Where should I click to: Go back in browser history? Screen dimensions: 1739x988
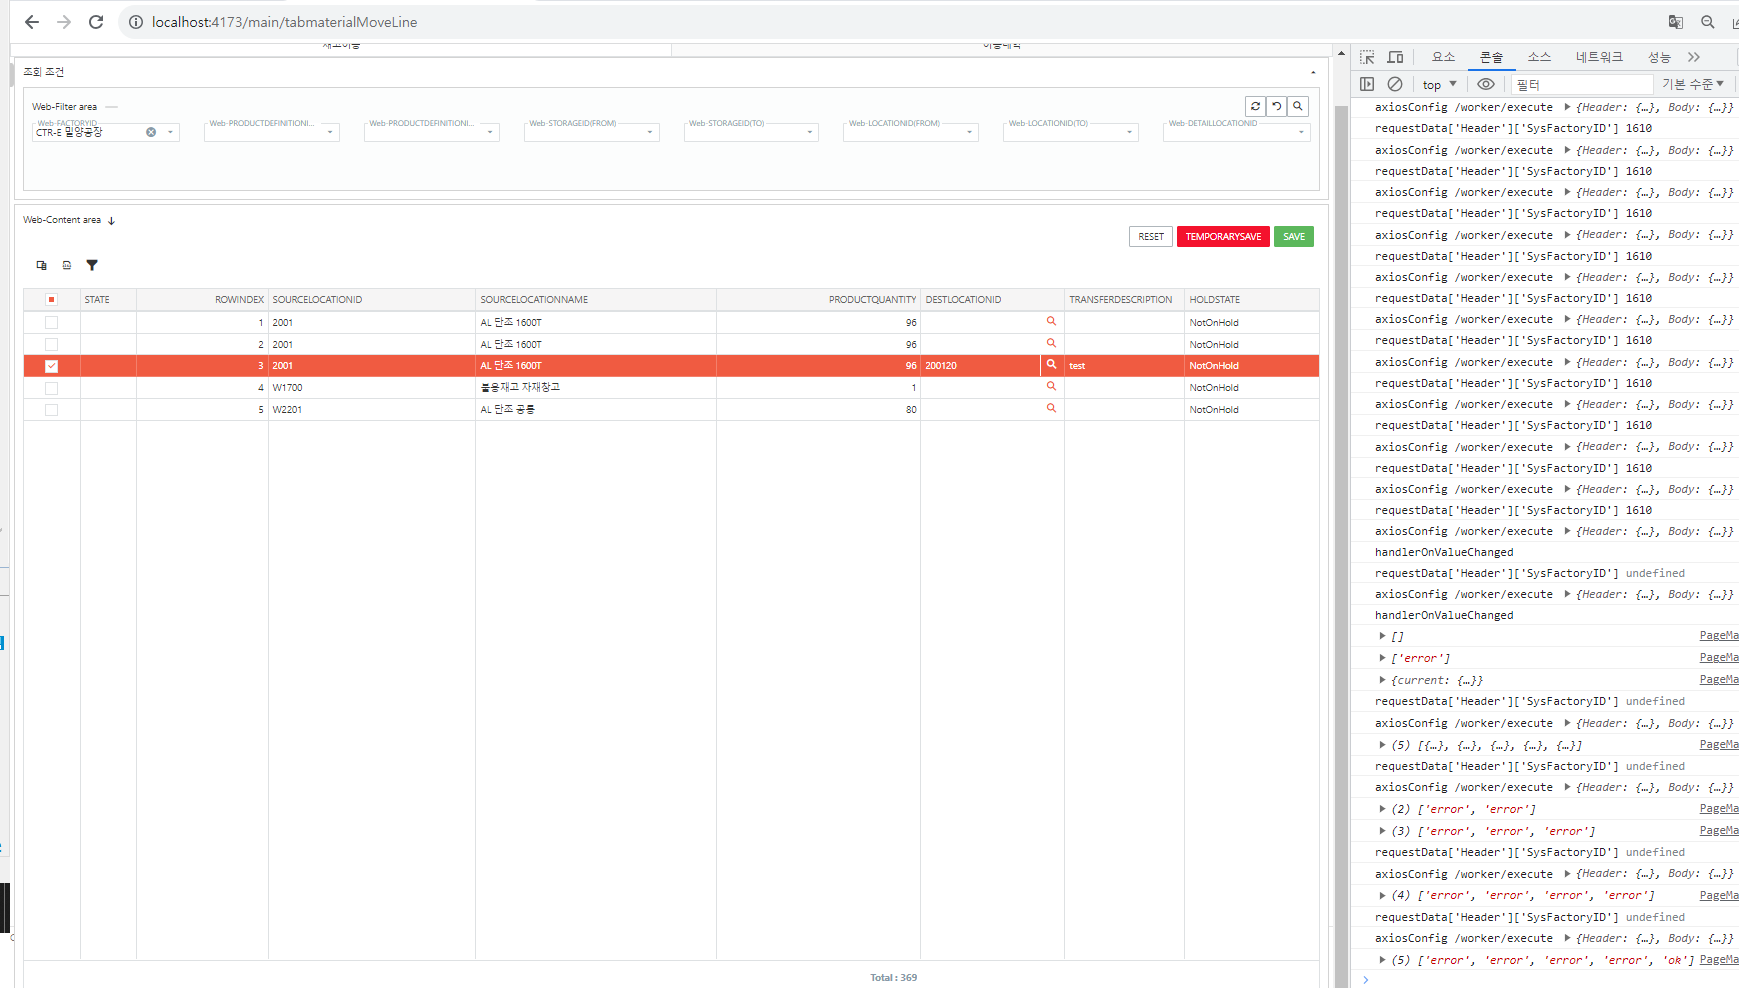coord(32,22)
